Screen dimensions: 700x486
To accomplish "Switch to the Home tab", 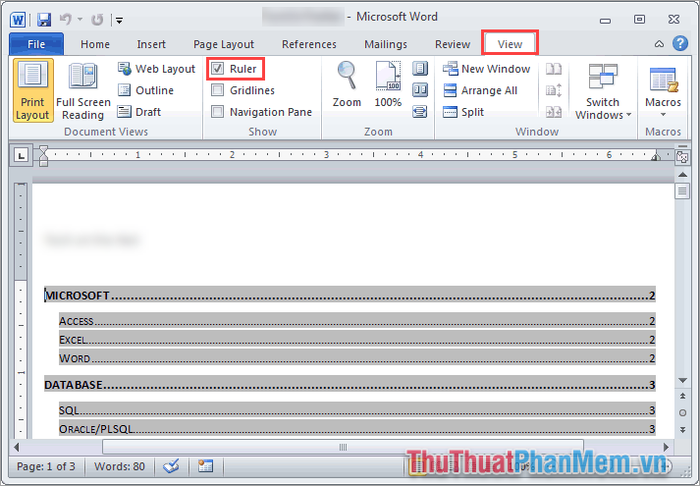I will tap(95, 44).
